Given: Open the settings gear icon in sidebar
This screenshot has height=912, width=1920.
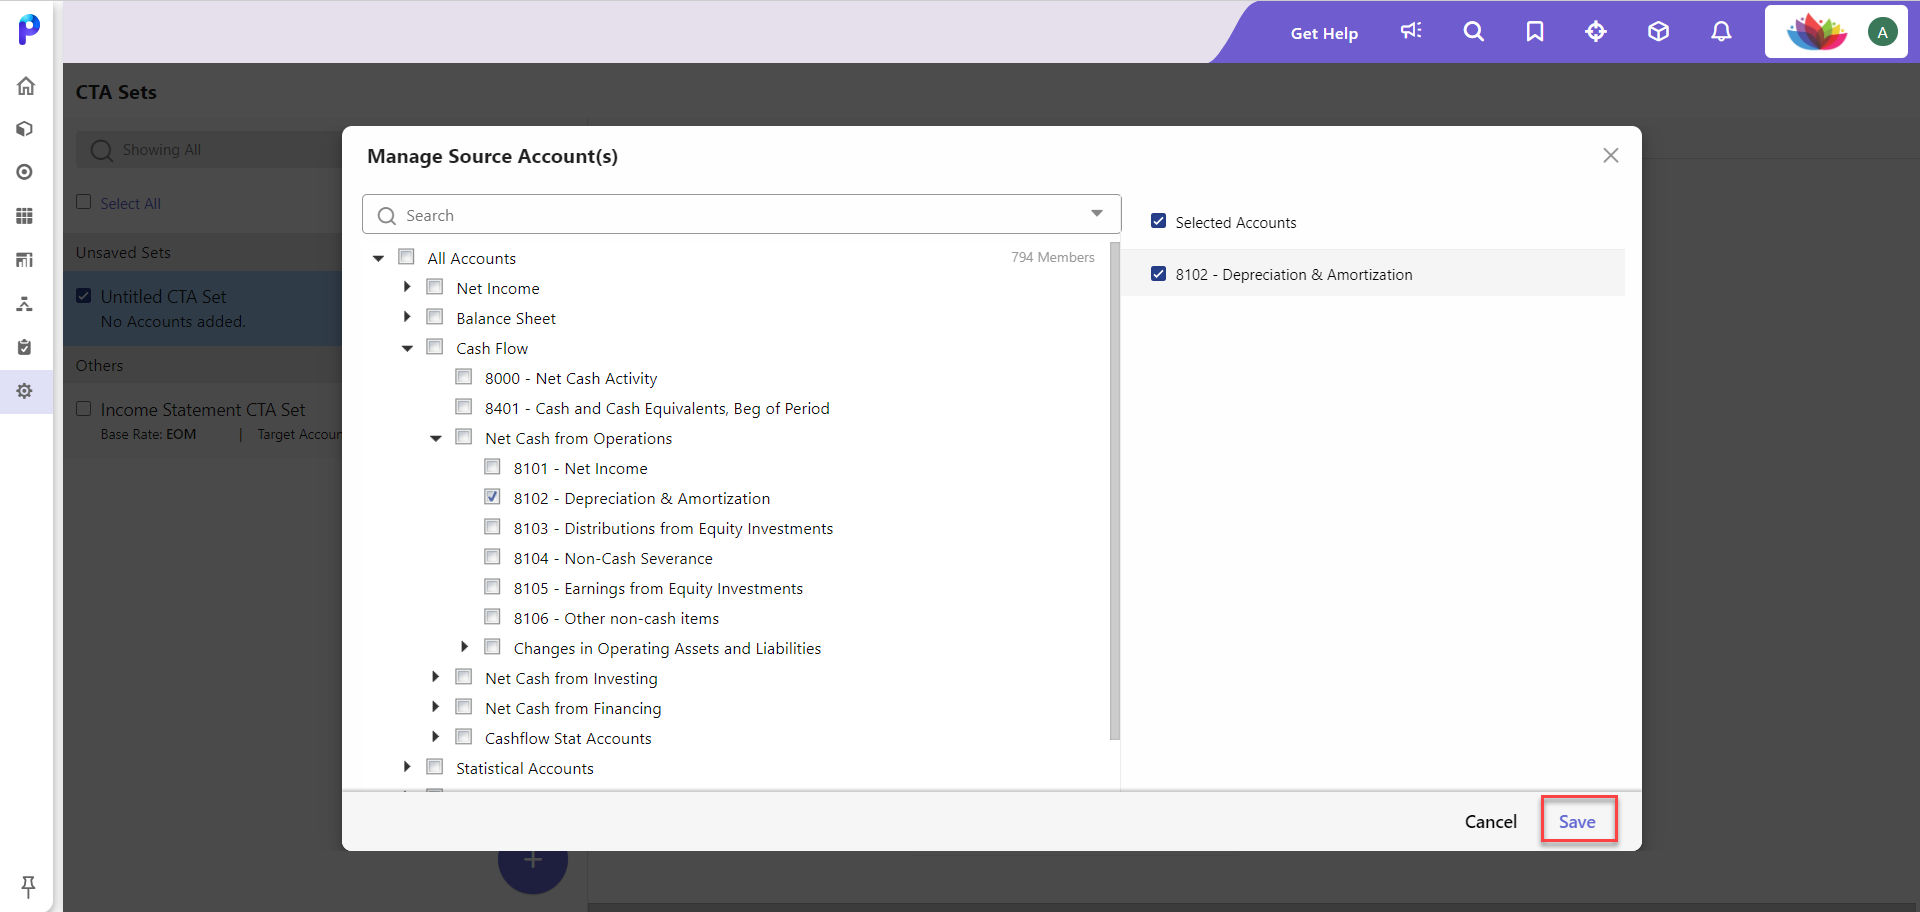Looking at the screenshot, I should pos(25,391).
